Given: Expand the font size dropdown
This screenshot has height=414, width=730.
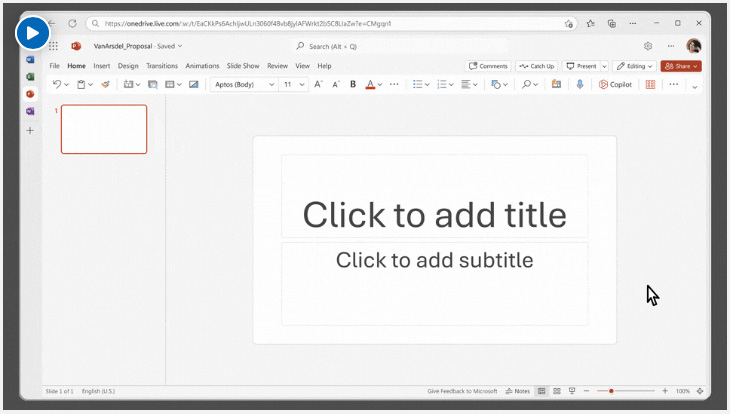Looking at the screenshot, I should (293, 85).
